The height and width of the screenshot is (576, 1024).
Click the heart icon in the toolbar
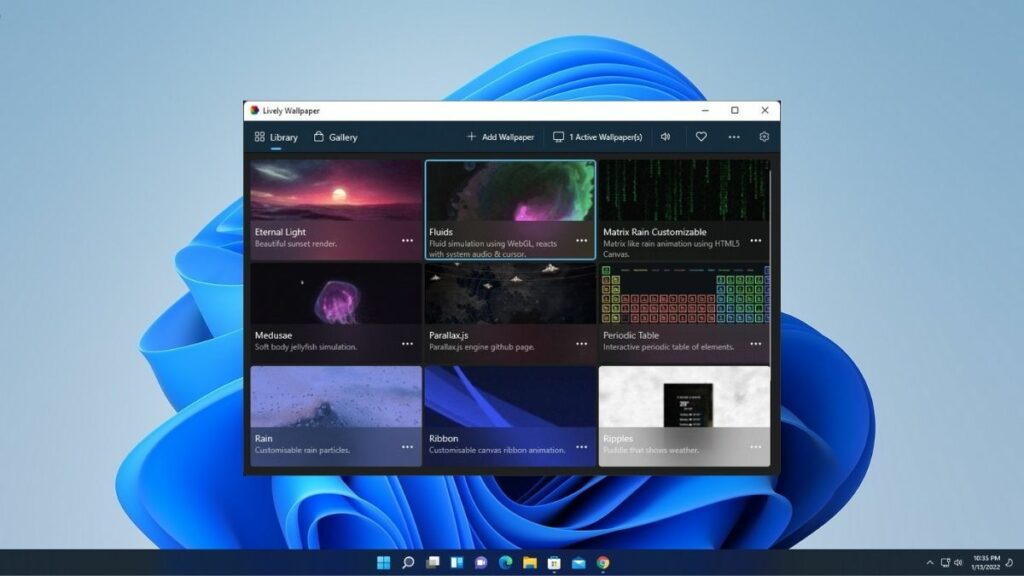[701, 137]
